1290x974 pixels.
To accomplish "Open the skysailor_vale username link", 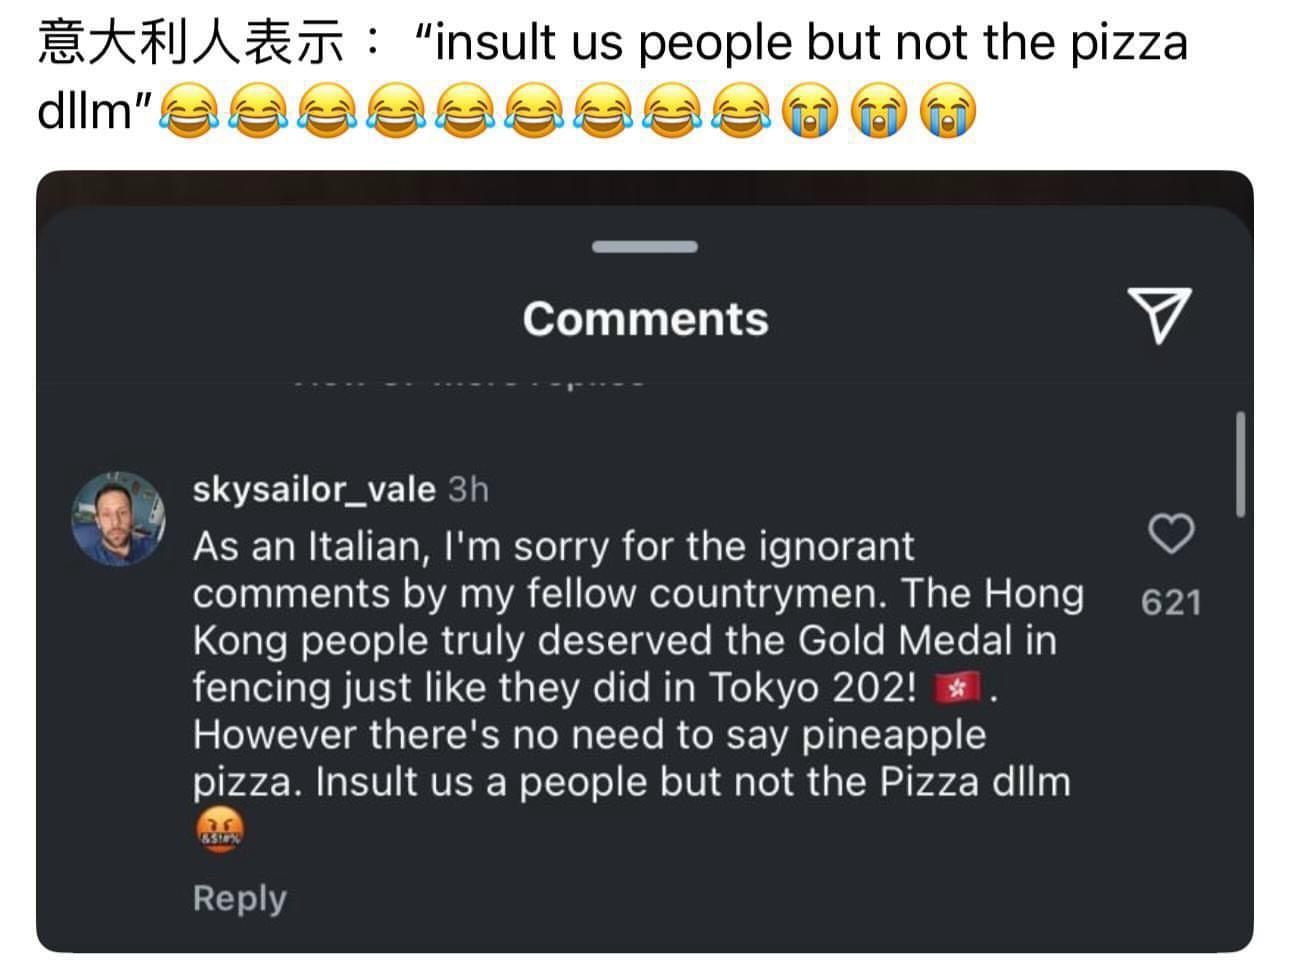I will click(x=314, y=489).
